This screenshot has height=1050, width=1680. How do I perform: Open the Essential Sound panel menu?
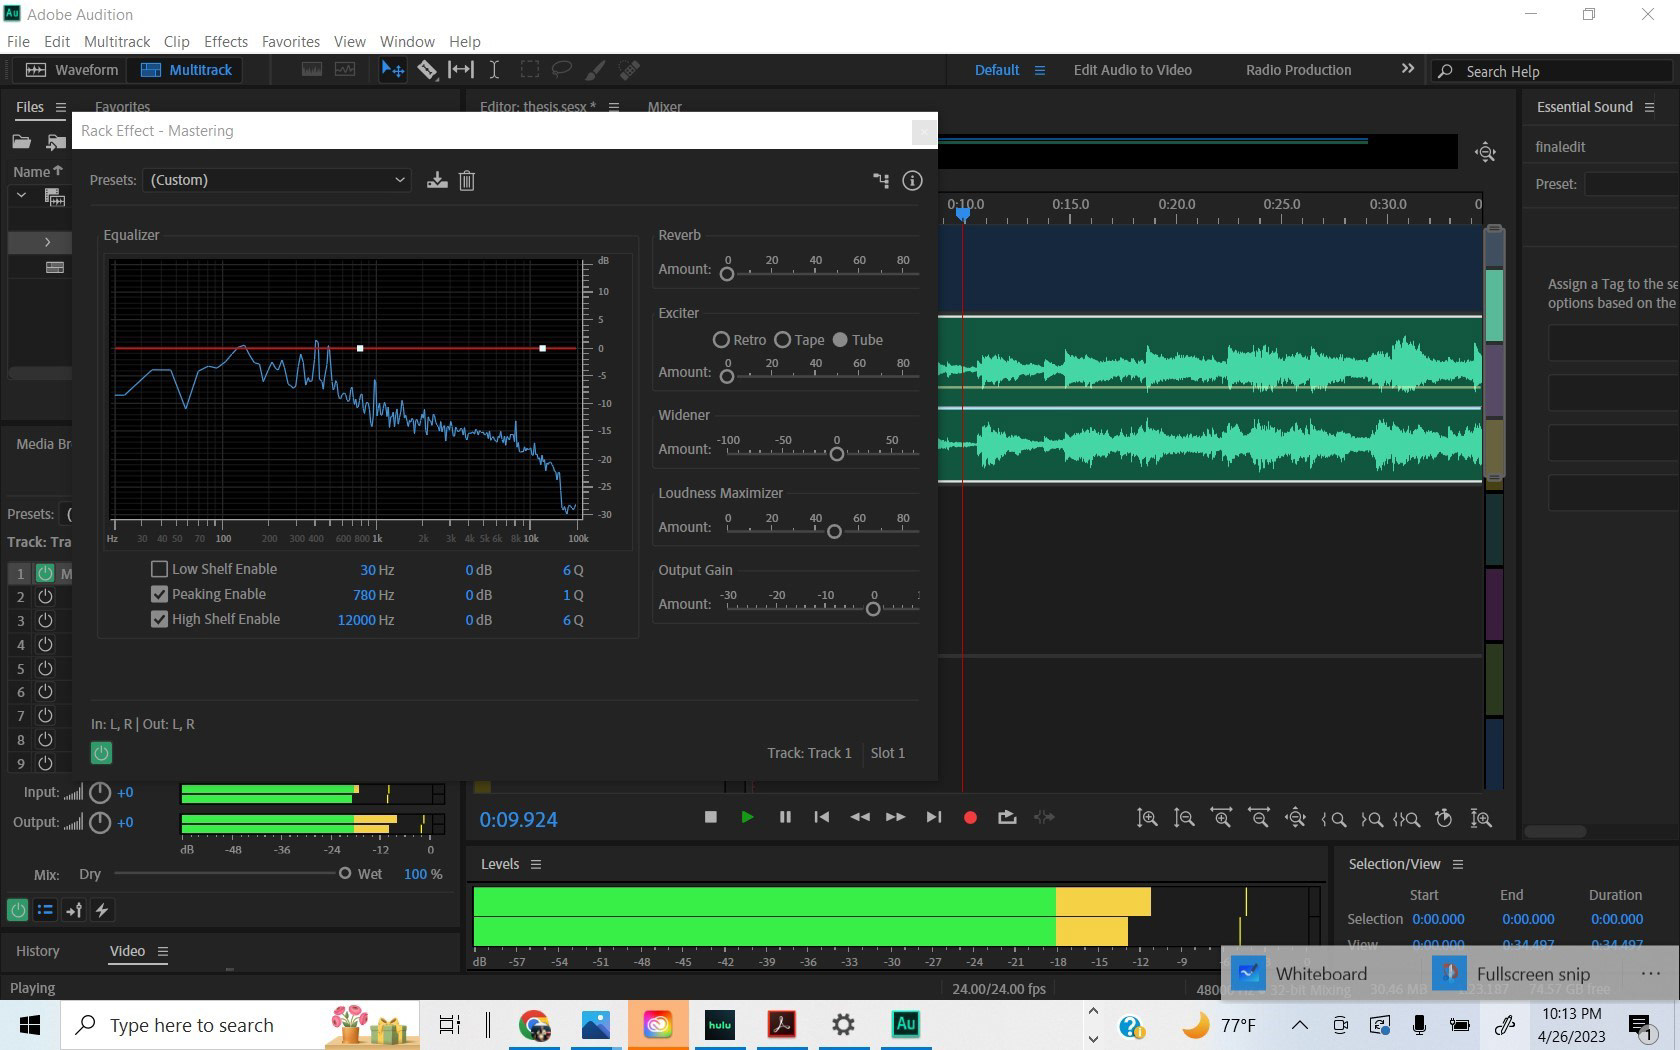1650,107
